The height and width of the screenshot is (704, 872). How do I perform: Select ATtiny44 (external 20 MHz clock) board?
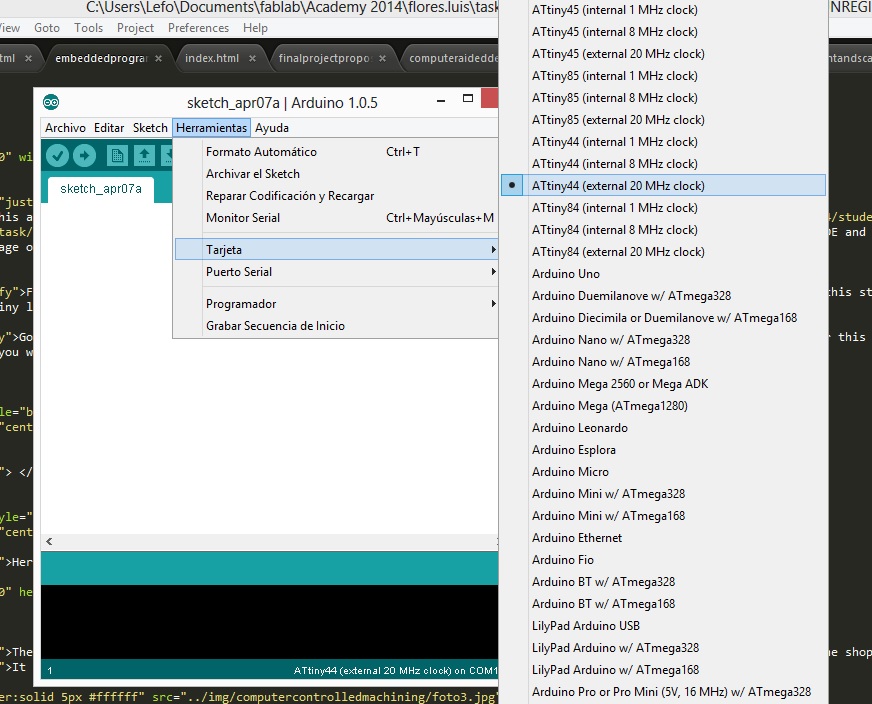click(x=663, y=186)
